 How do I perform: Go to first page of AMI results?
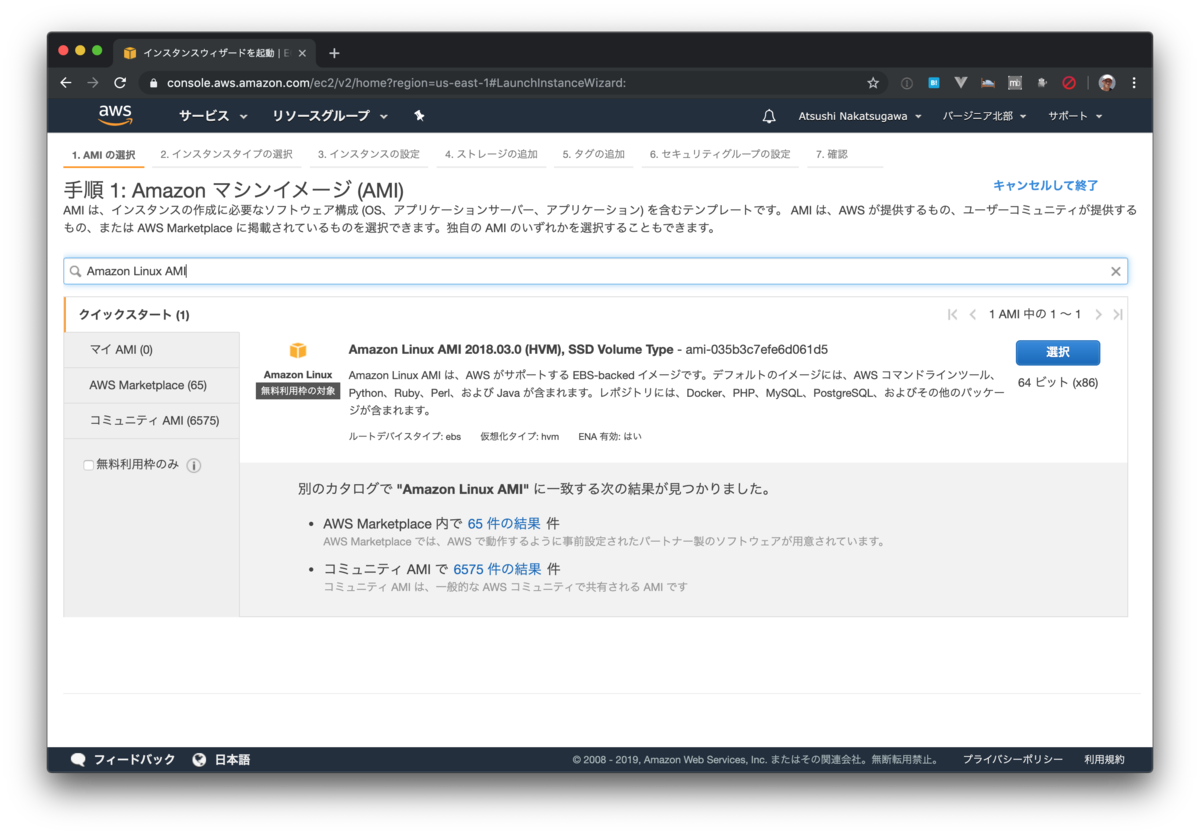click(x=953, y=314)
